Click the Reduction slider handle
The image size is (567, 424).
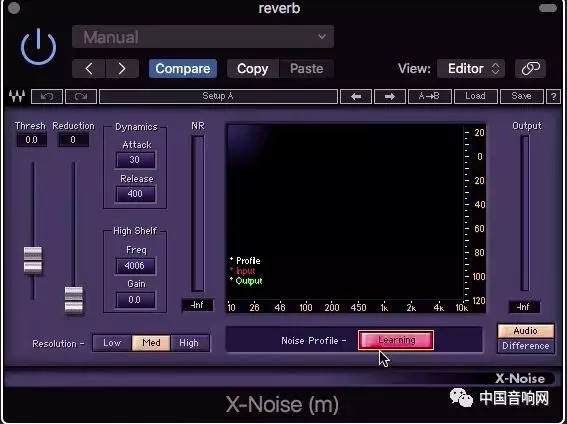[74, 300]
